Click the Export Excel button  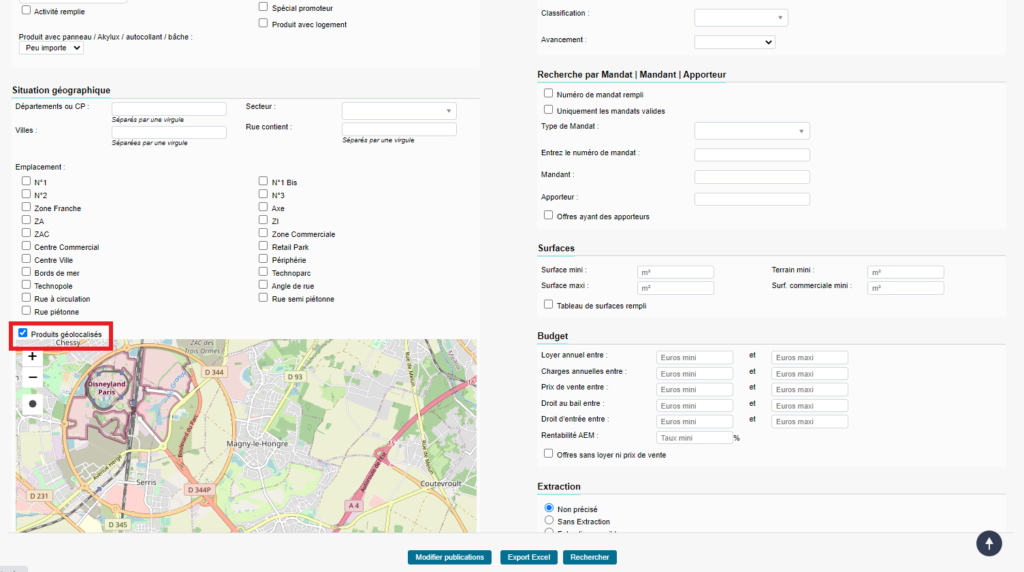point(529,557)
